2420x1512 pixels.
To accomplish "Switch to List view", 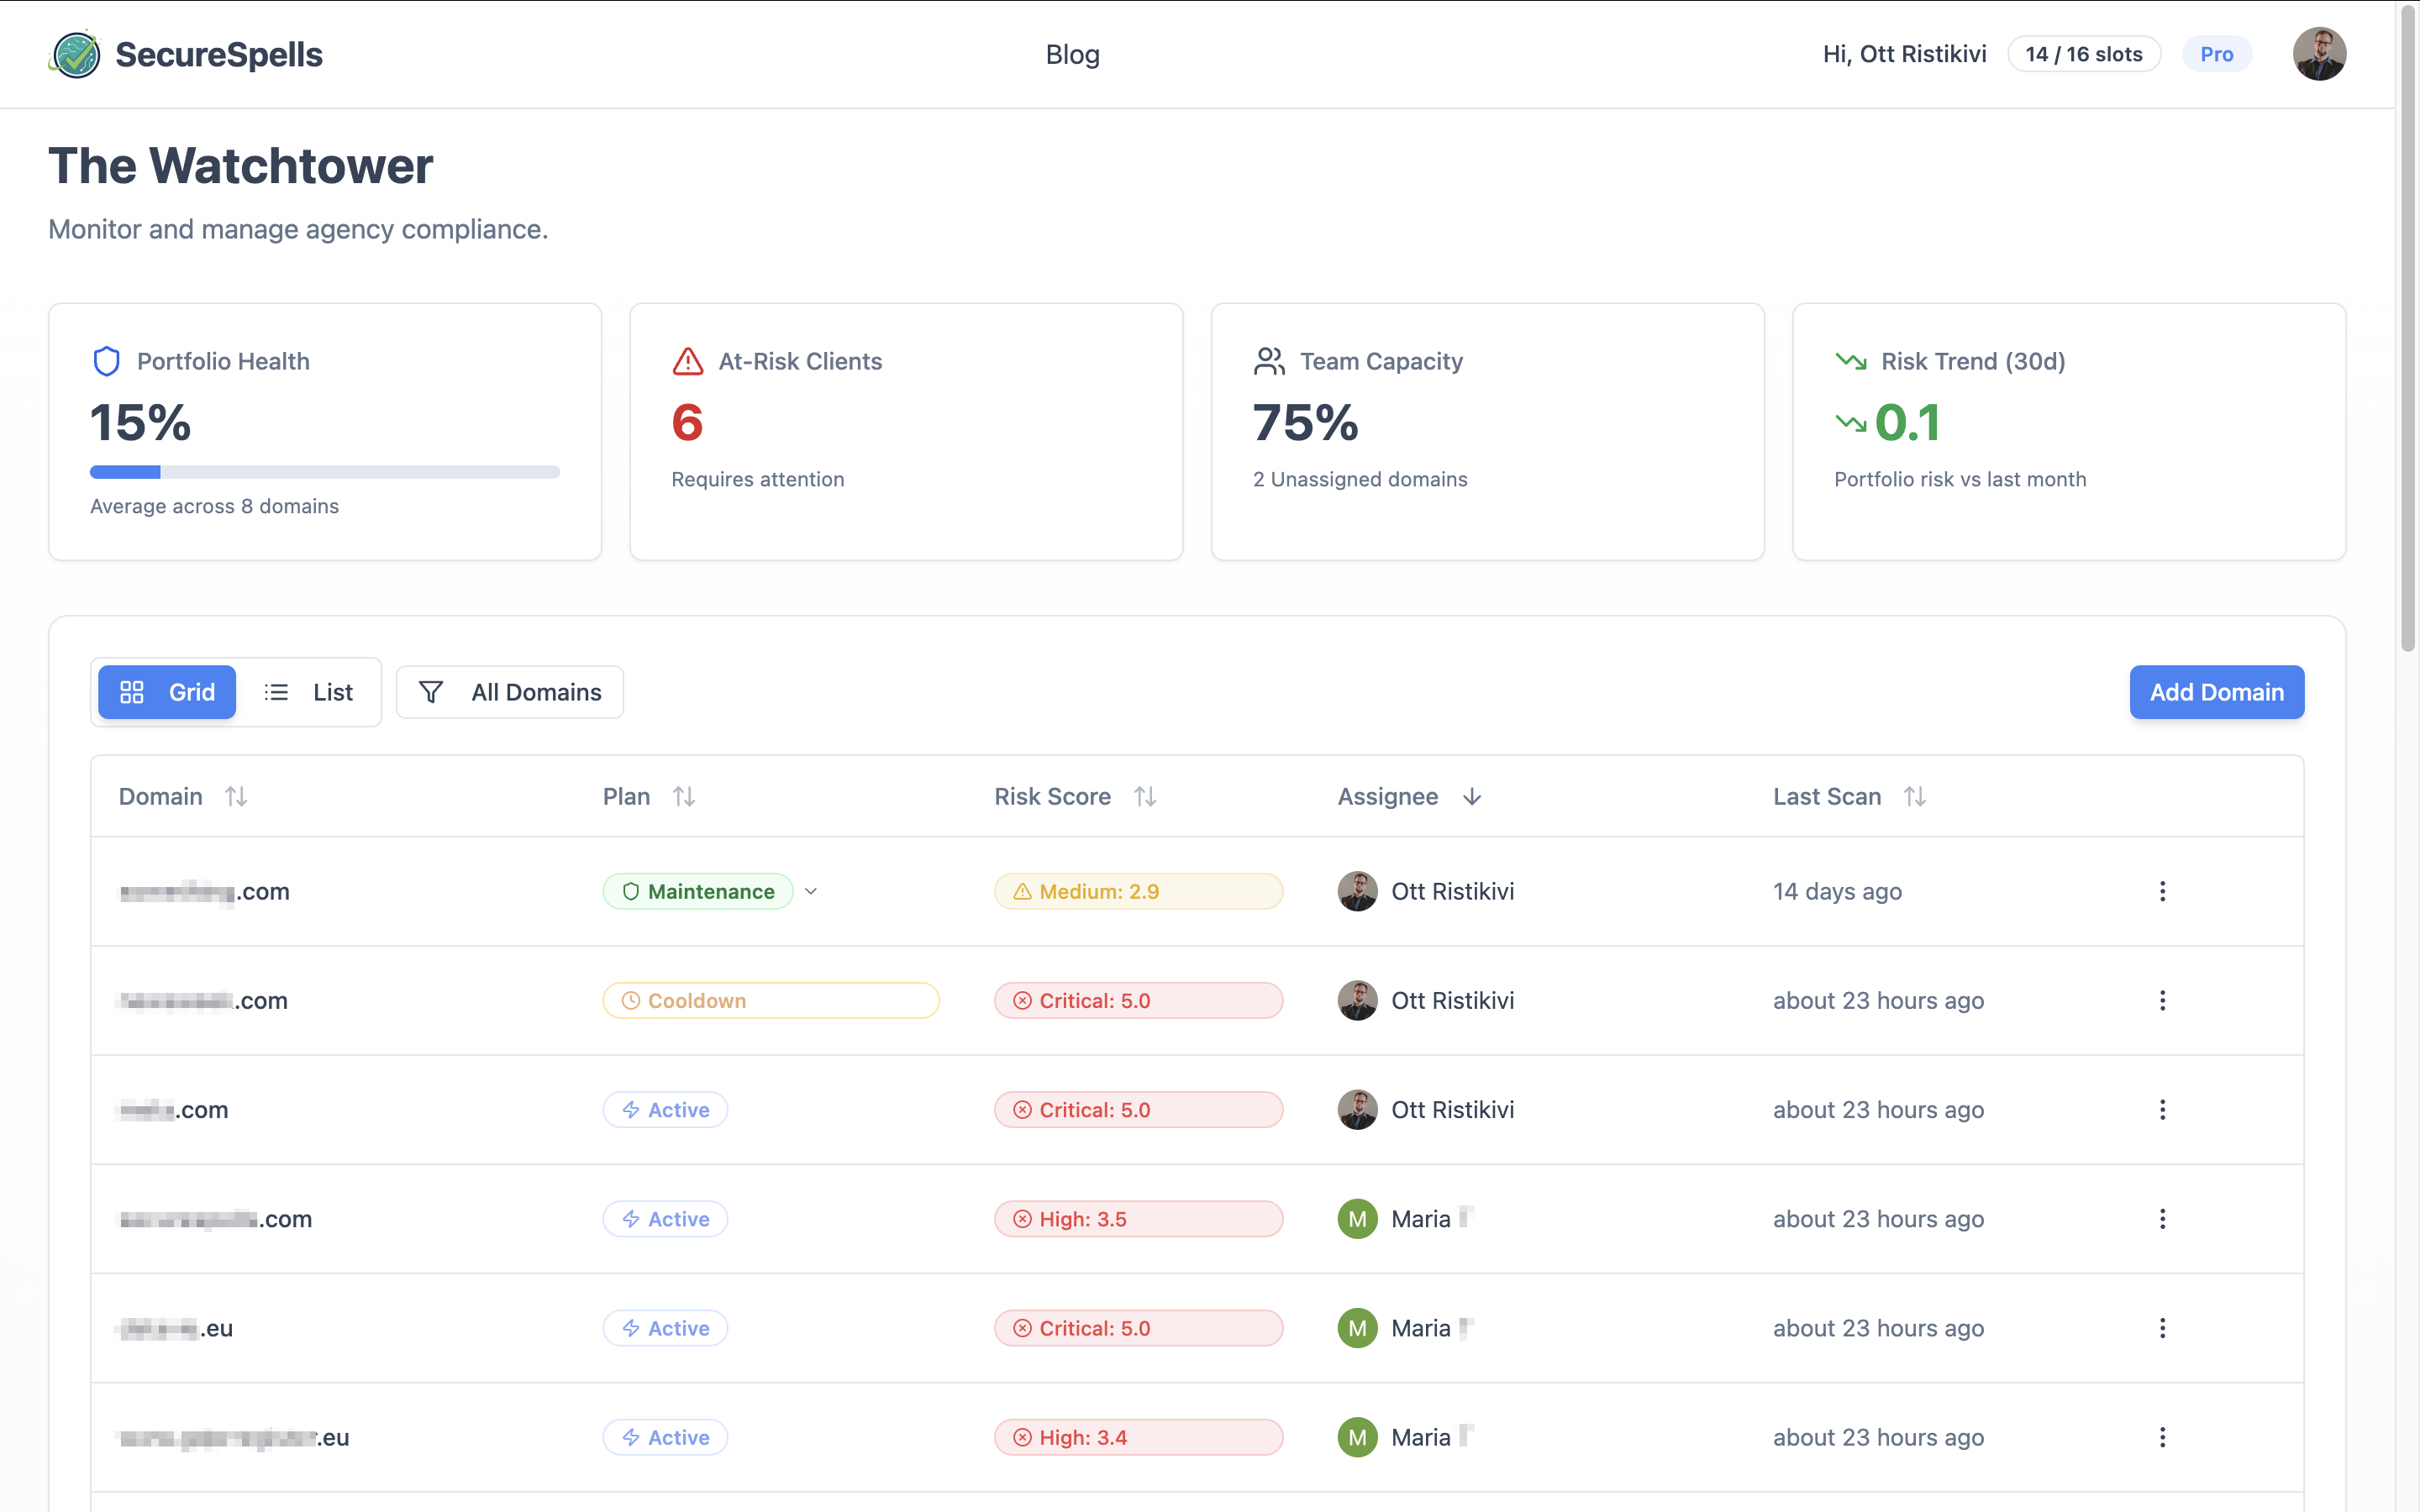I will point(309,692).
